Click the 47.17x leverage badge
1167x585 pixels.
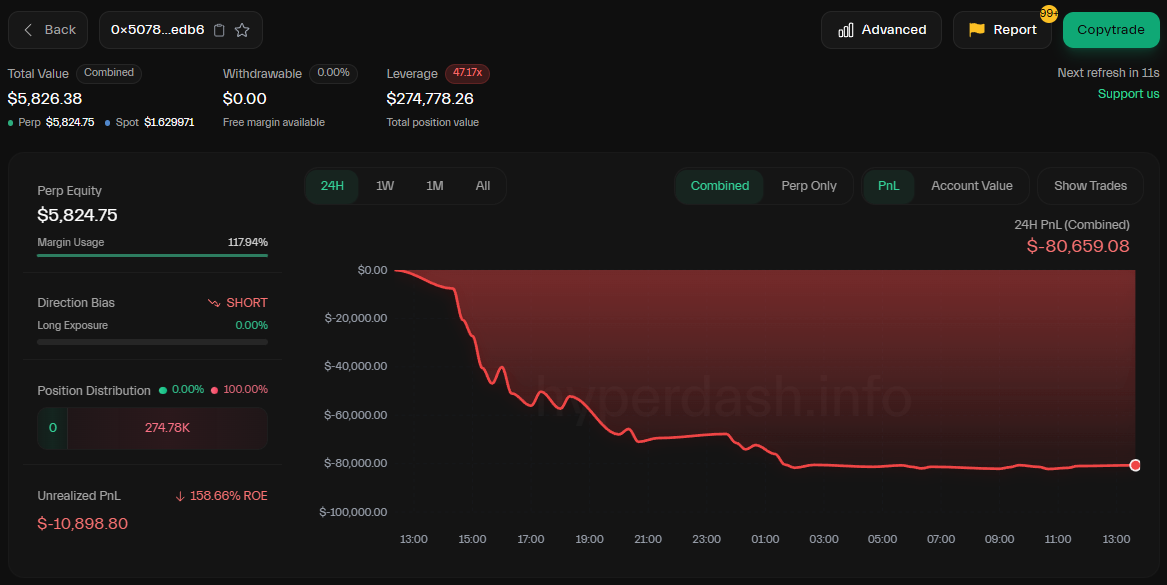467,73
